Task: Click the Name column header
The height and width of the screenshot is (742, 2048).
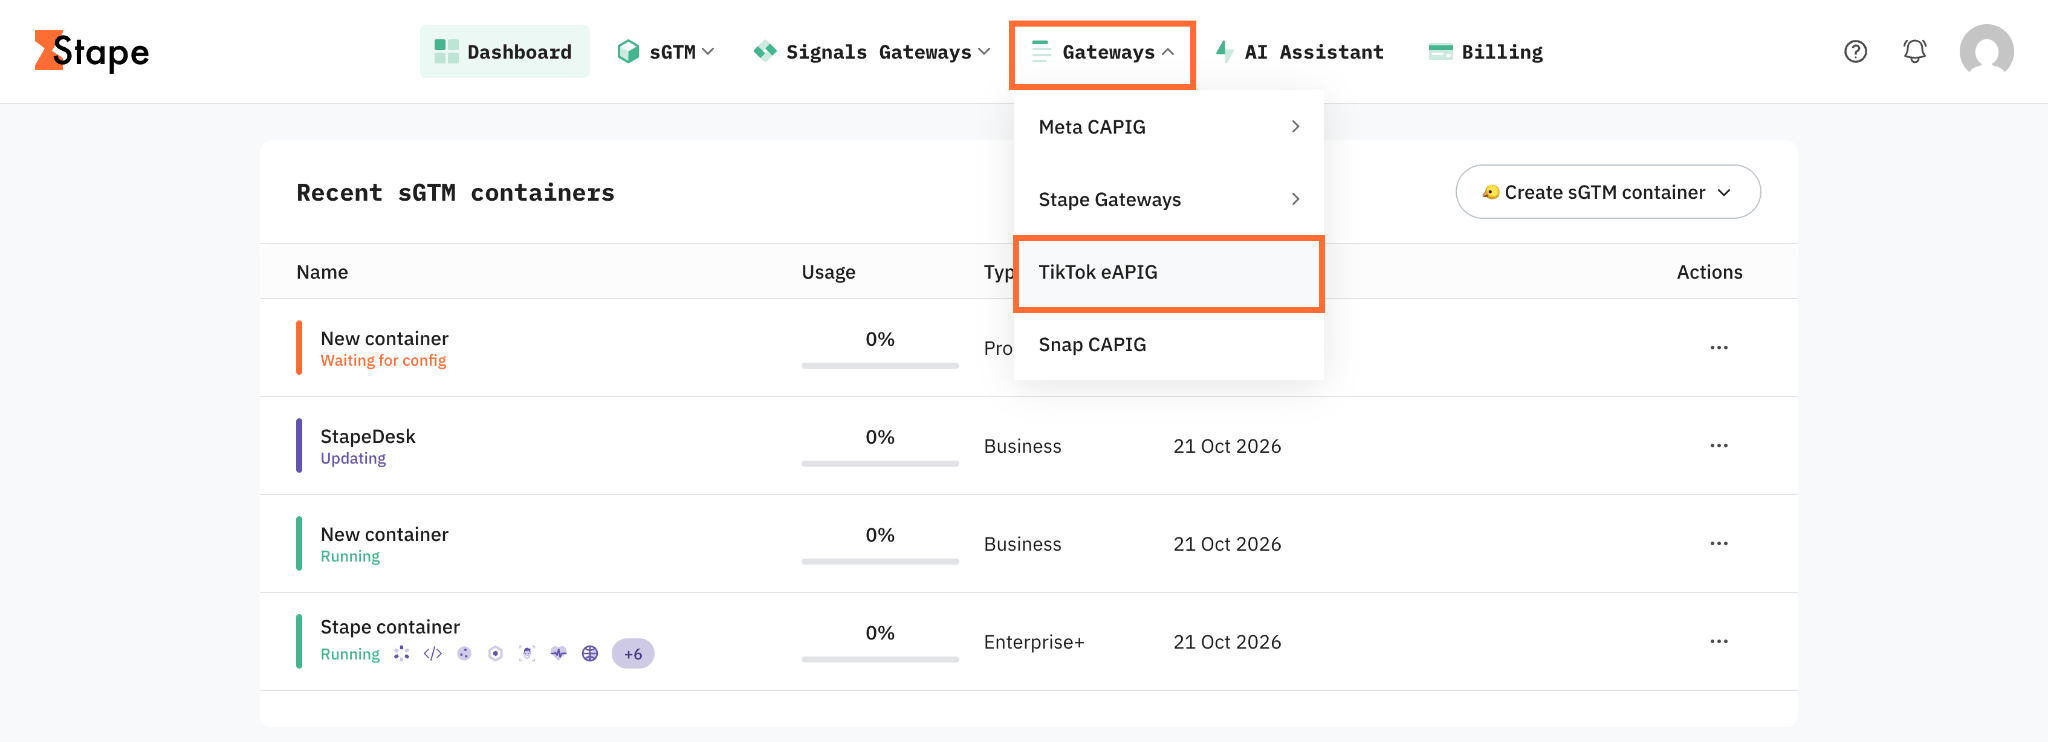Action: tap(322, 272)
